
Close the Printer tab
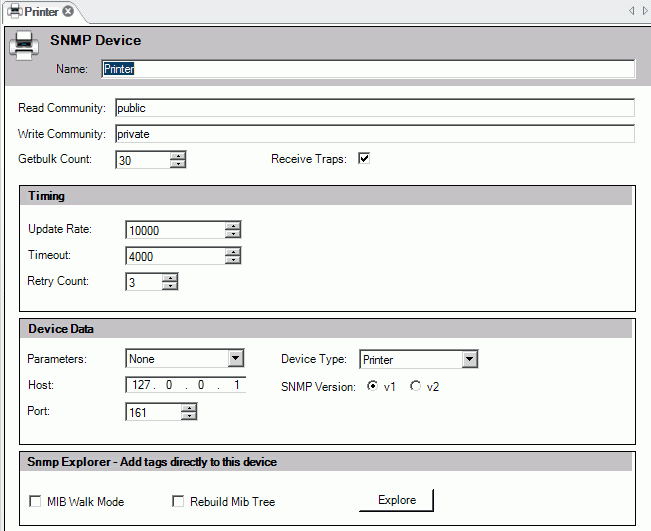click(68, 11)
